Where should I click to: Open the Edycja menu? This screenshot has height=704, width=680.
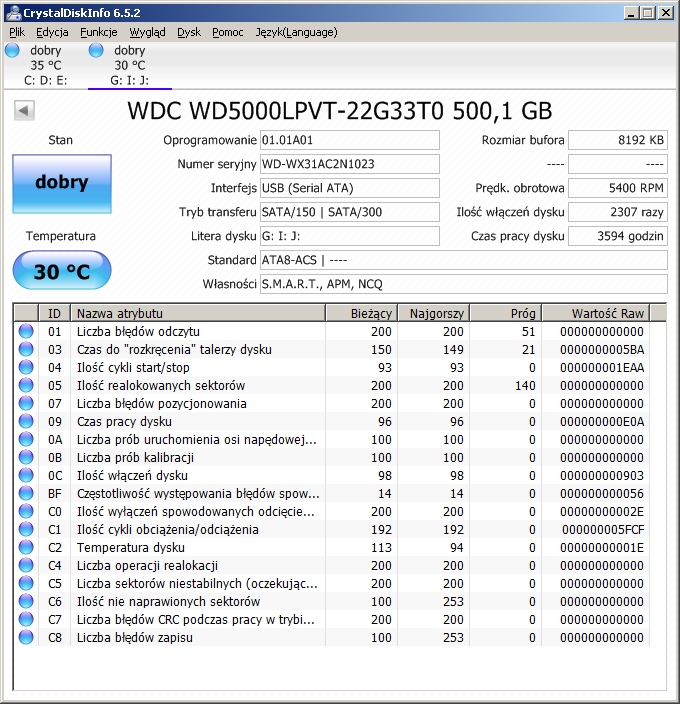coord(52,32)
